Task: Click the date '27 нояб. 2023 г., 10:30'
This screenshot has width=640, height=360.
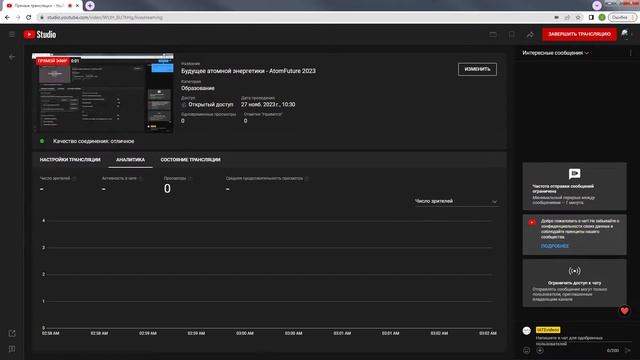Action: point(268,104)
